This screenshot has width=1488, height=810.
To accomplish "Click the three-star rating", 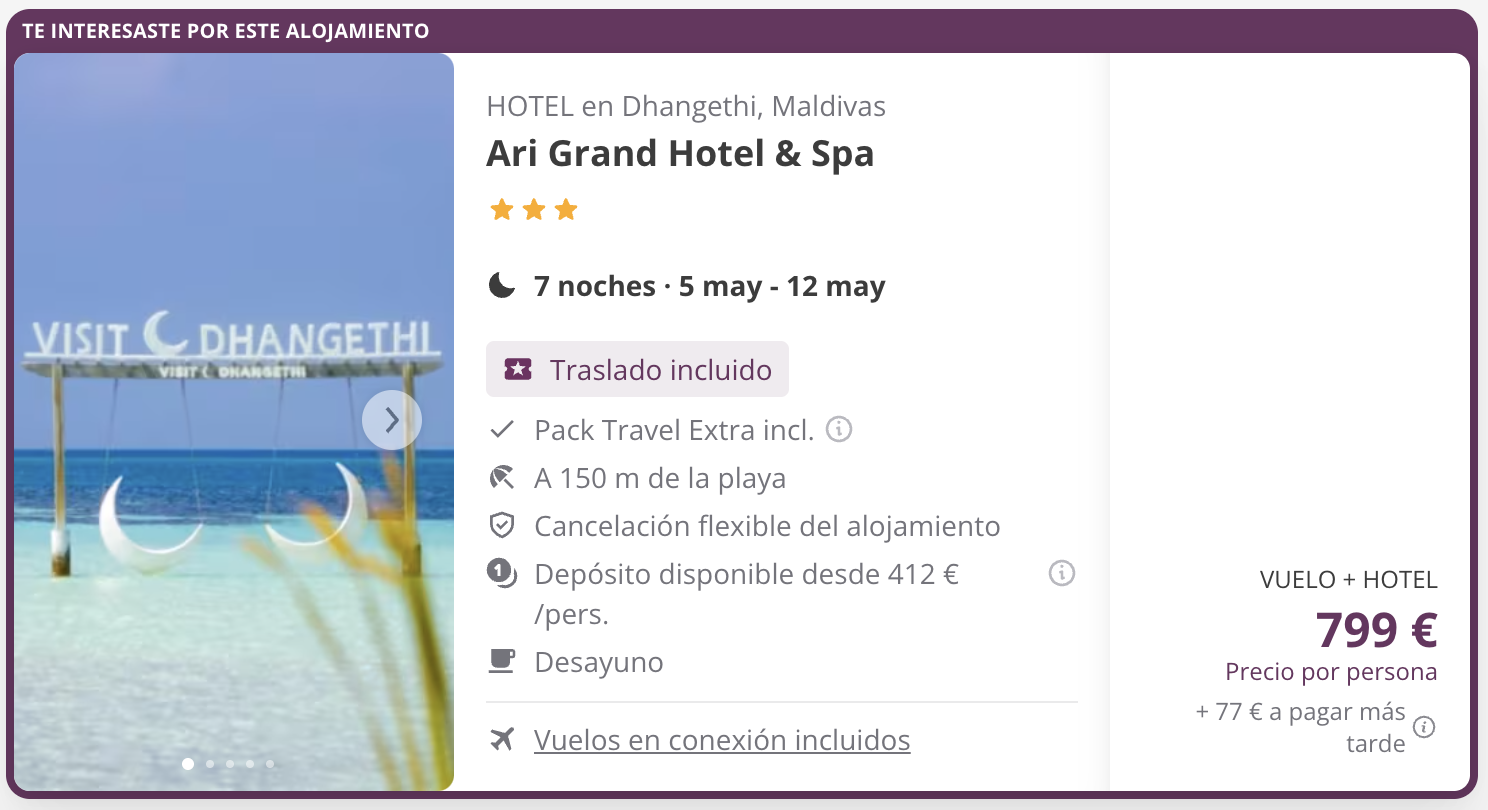I will (x=533, y=210).
